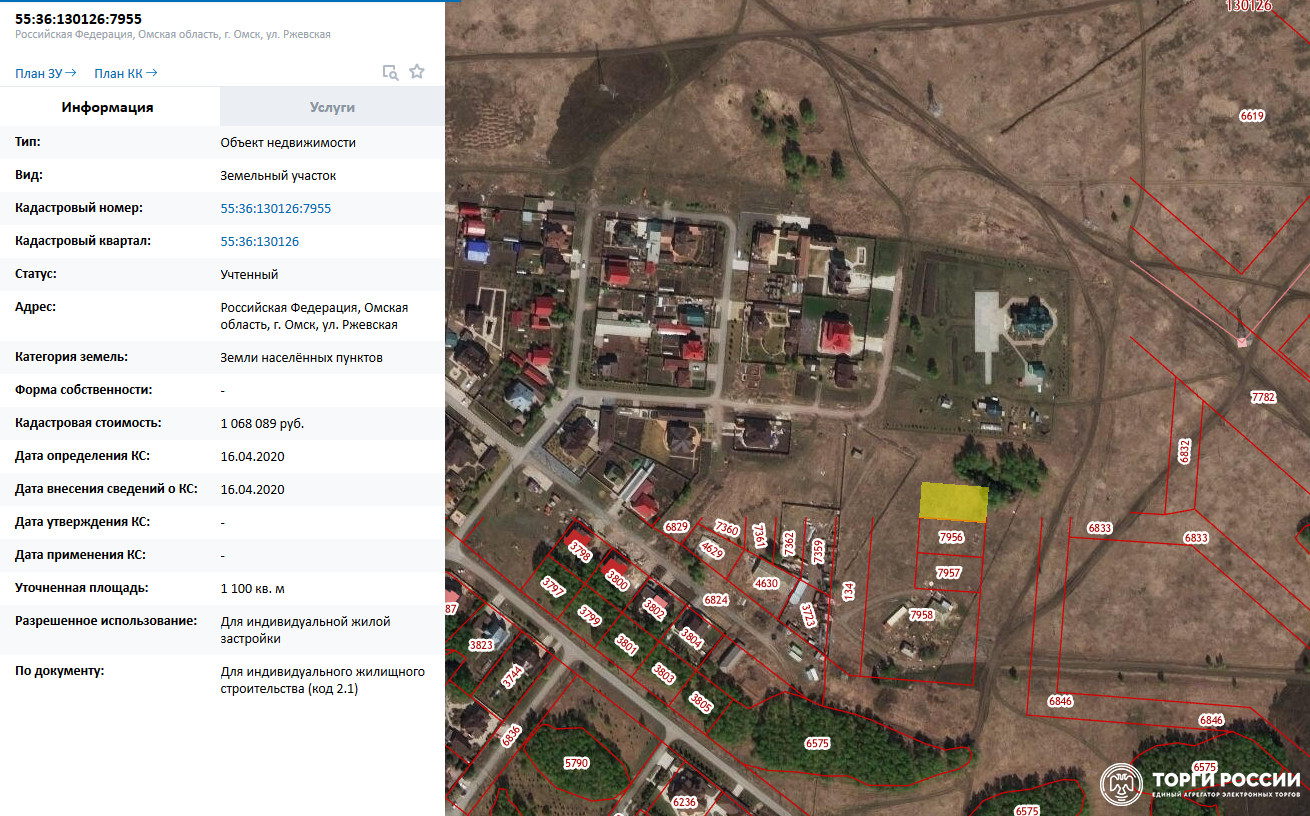Click the yellow highlighted parcel on map
Image resolution: width=1310 pixels, height=816 pixels.
click(x=954, y=502)
